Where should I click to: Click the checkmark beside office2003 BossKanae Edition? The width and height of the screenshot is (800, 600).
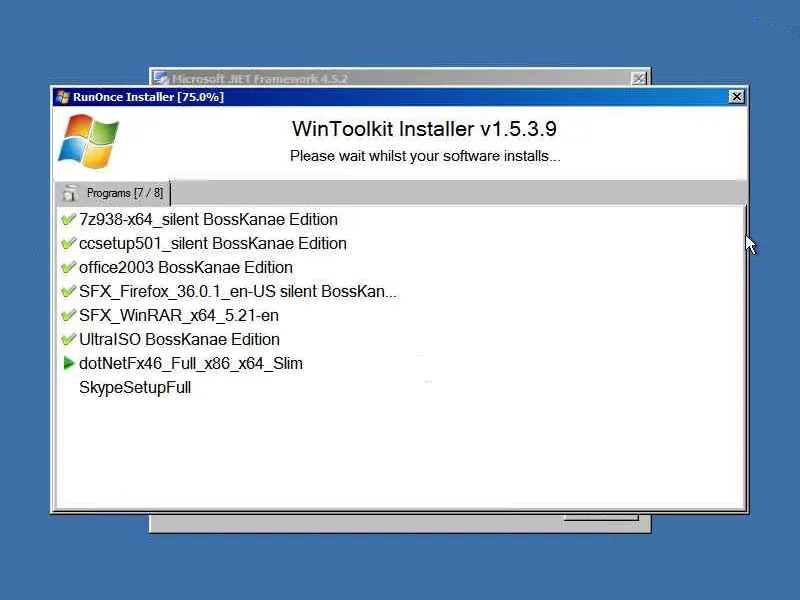click(68, 267)
